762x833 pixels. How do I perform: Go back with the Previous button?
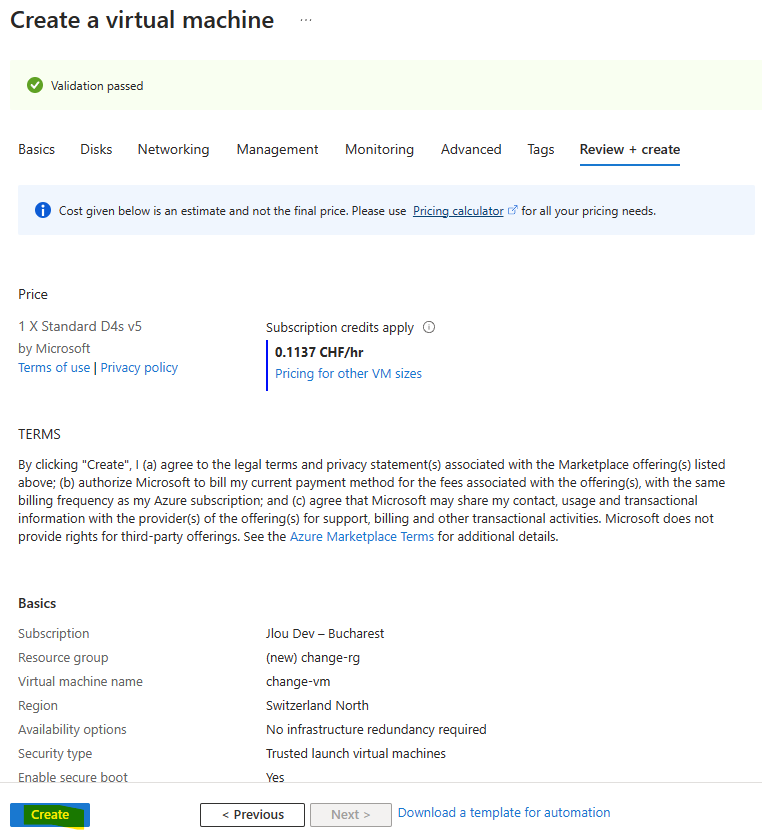pyautogui.click(x=252, y=814)
